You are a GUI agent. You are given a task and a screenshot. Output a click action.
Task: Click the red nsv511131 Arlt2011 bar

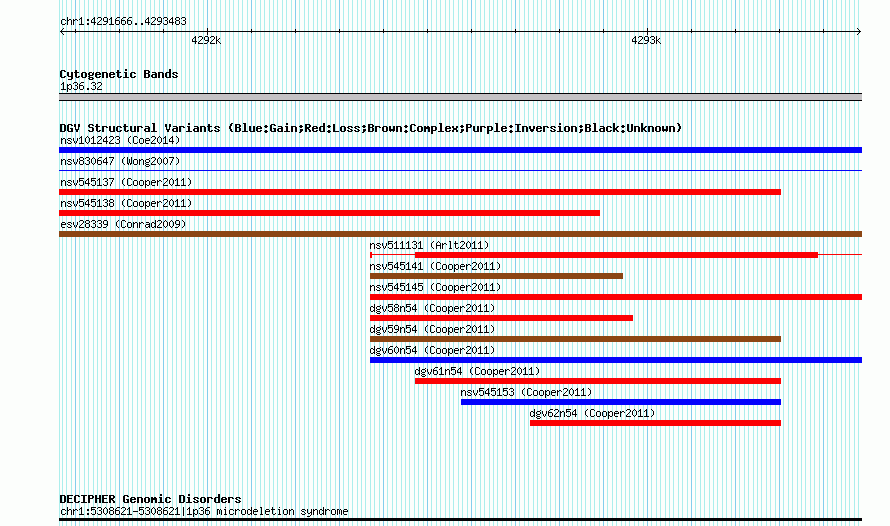click(616, 255)
